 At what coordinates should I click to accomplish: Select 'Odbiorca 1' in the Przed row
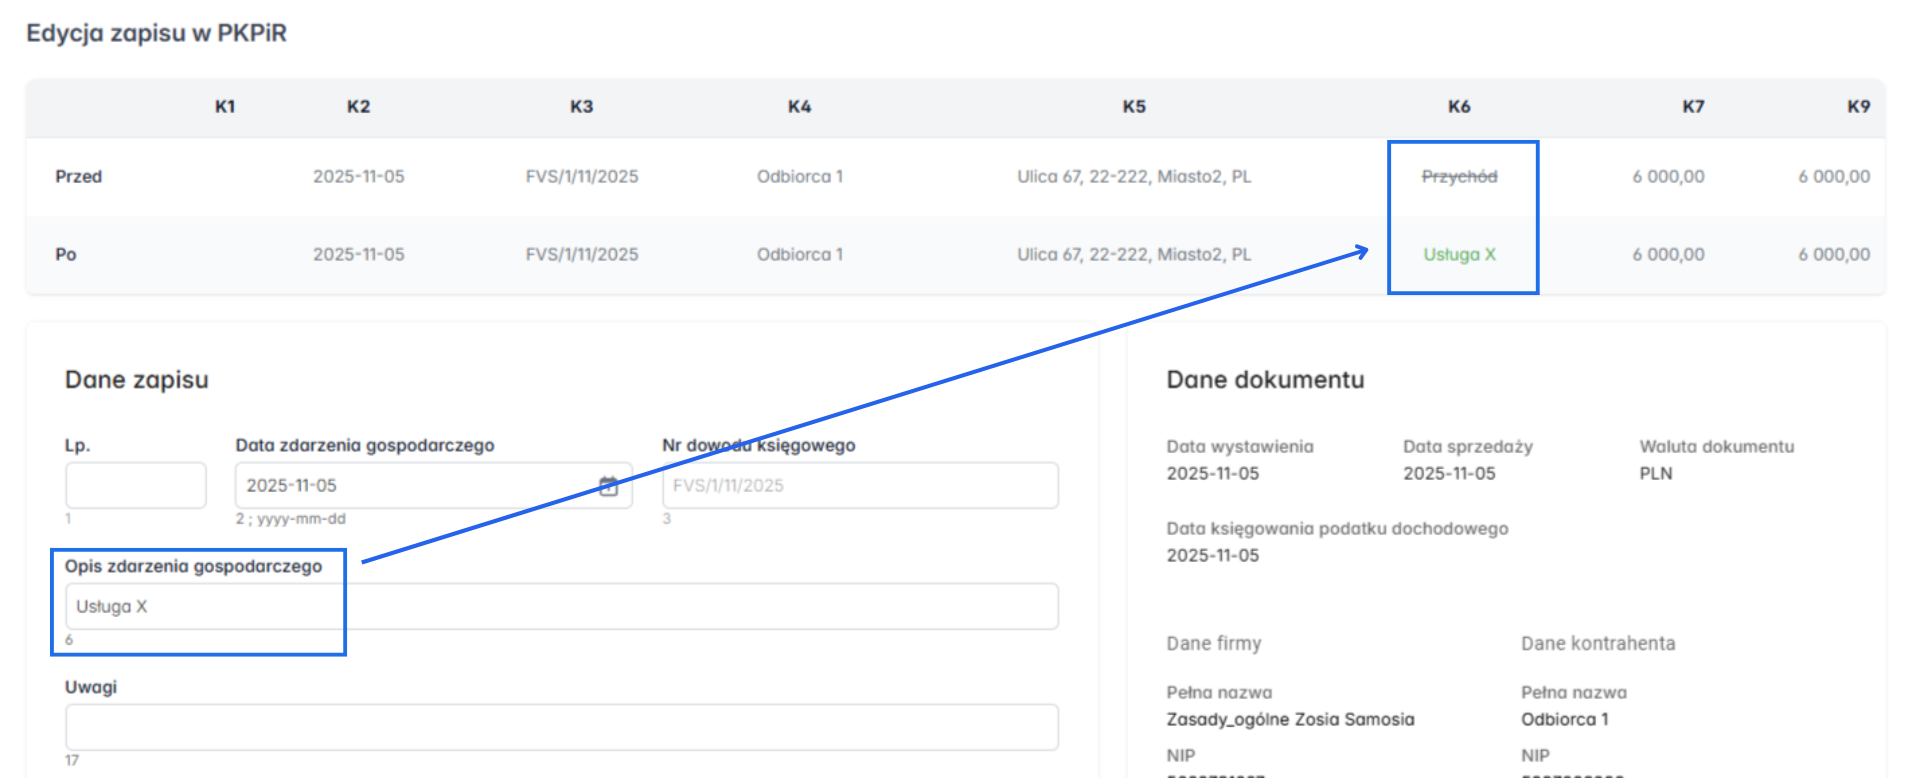[x=800, y=176]
